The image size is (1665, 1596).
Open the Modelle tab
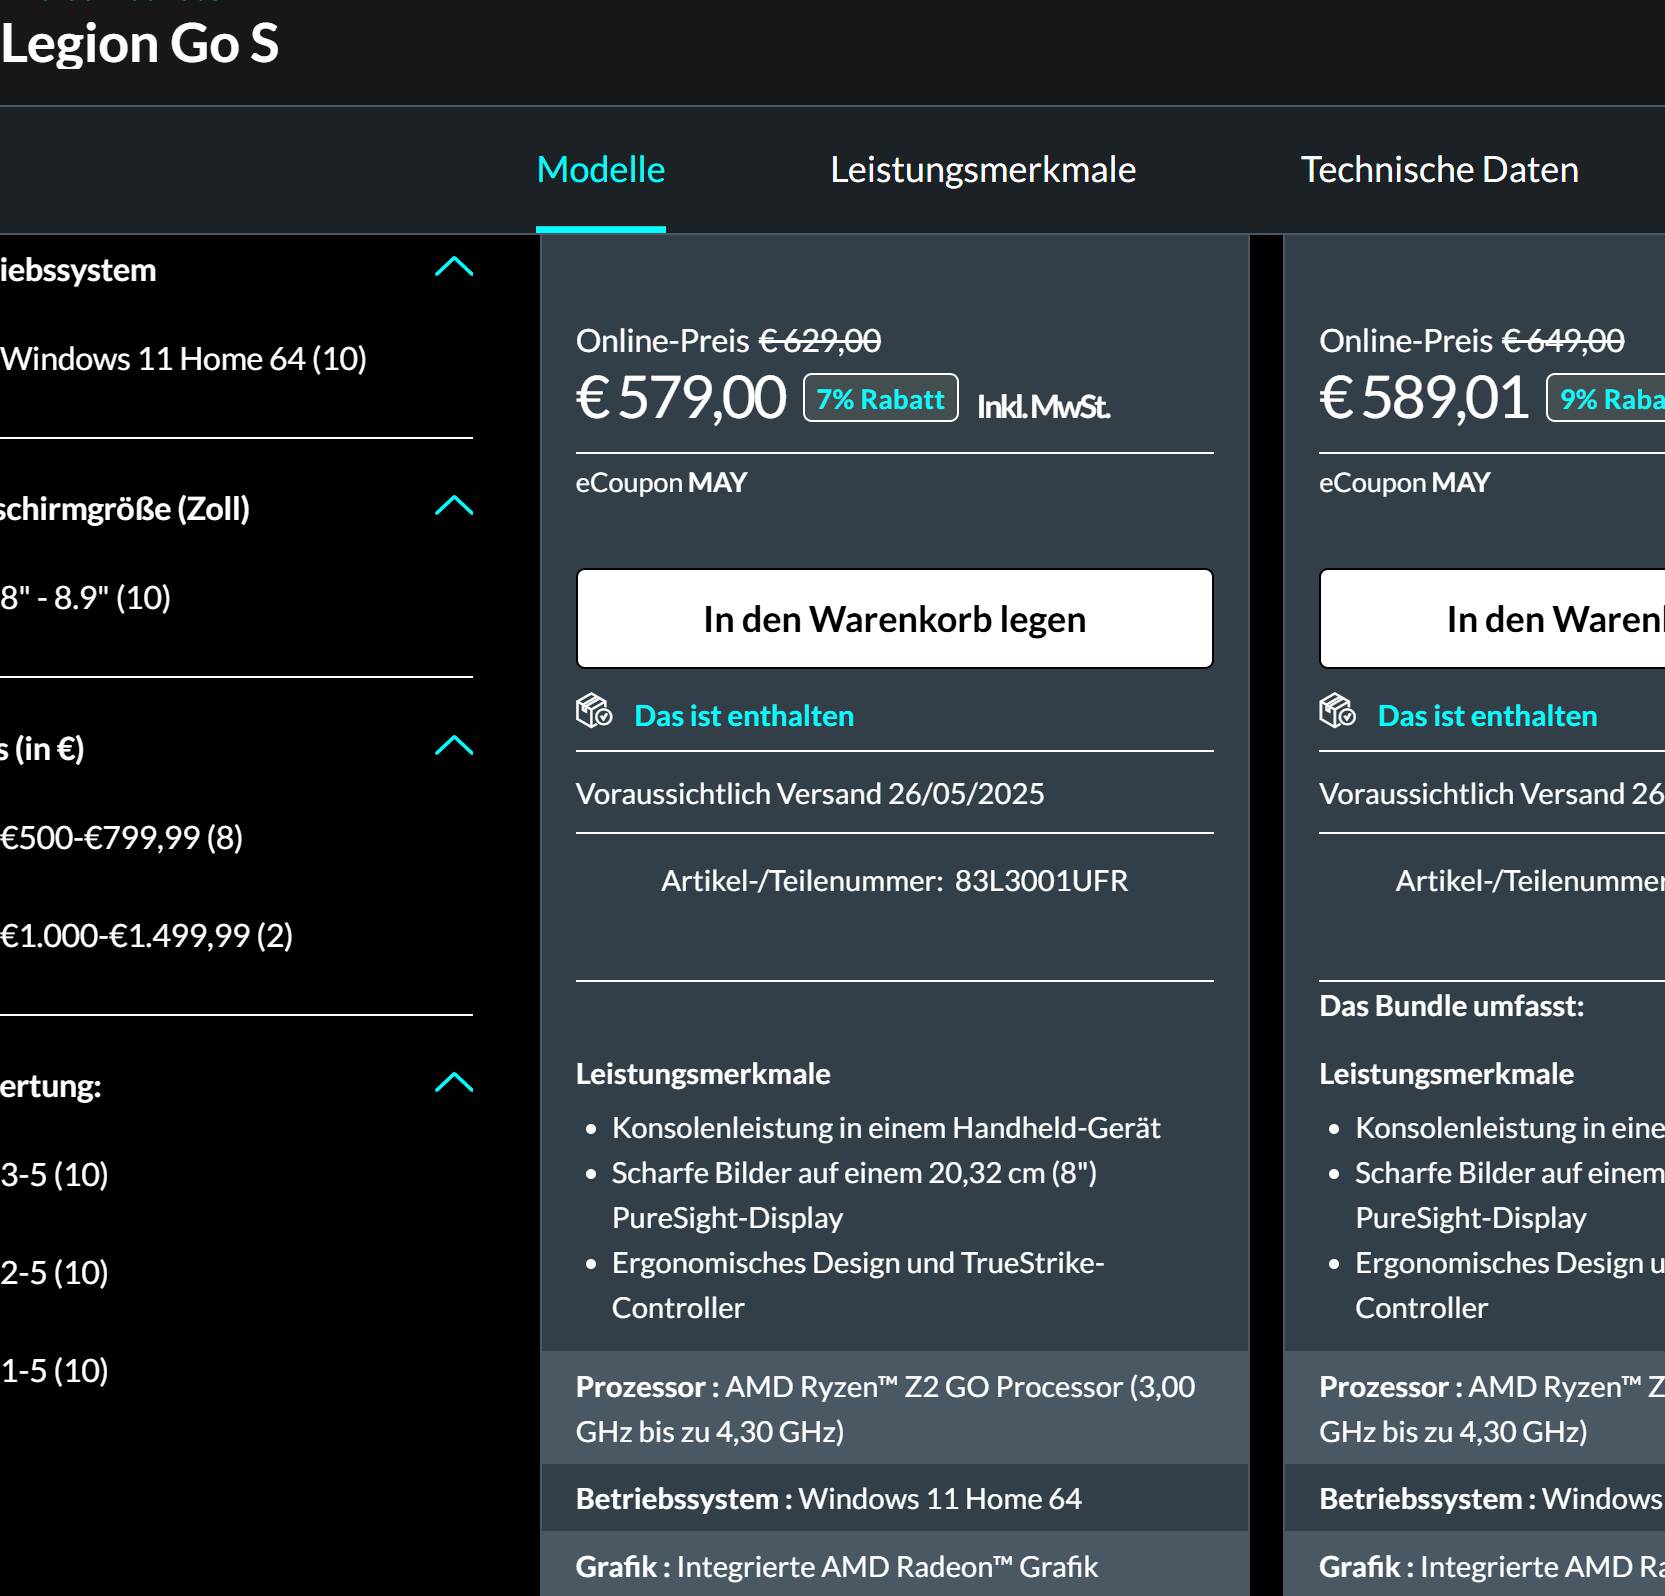(600, 170)
